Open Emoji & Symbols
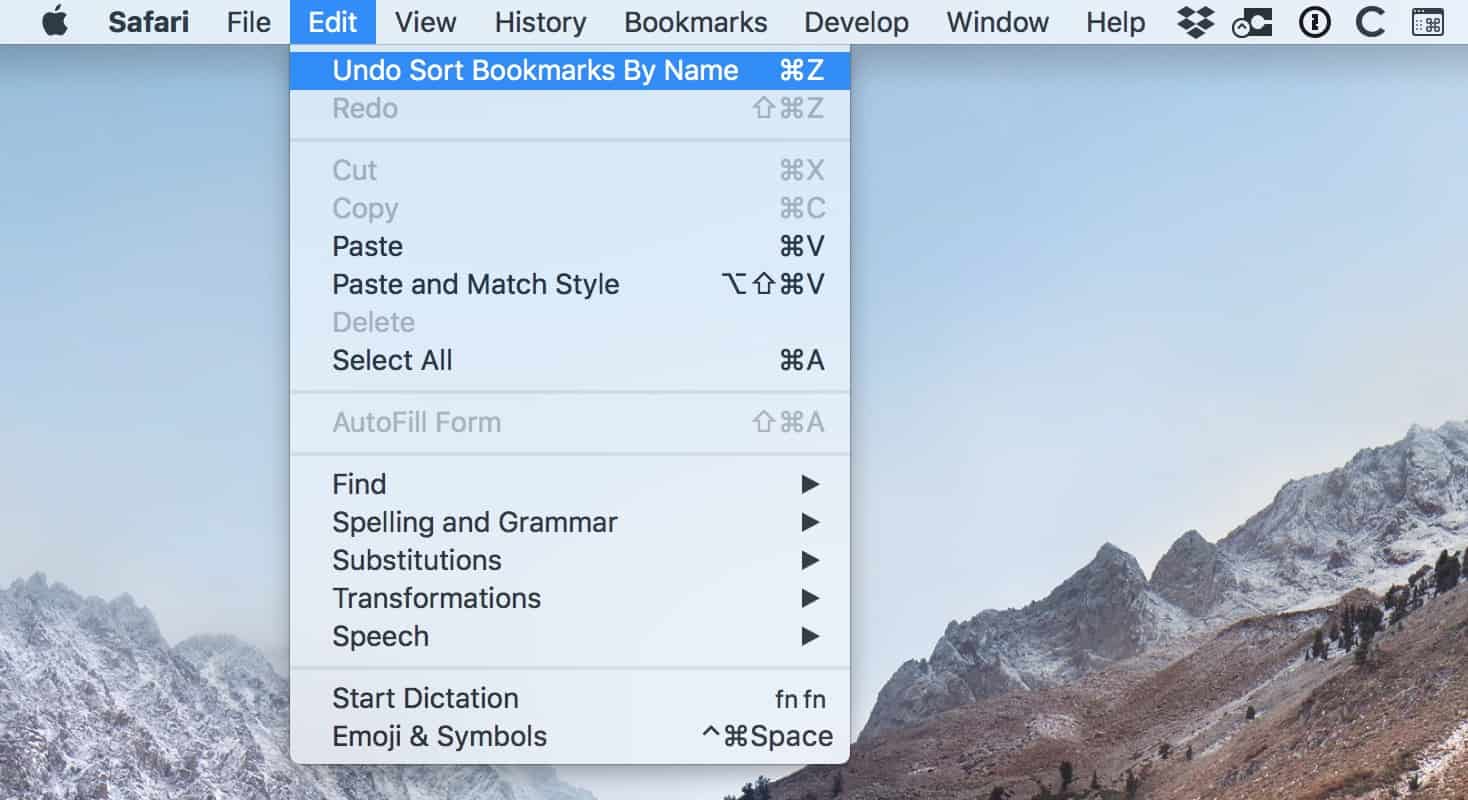The image size is (1468, 800). (569, 736)
